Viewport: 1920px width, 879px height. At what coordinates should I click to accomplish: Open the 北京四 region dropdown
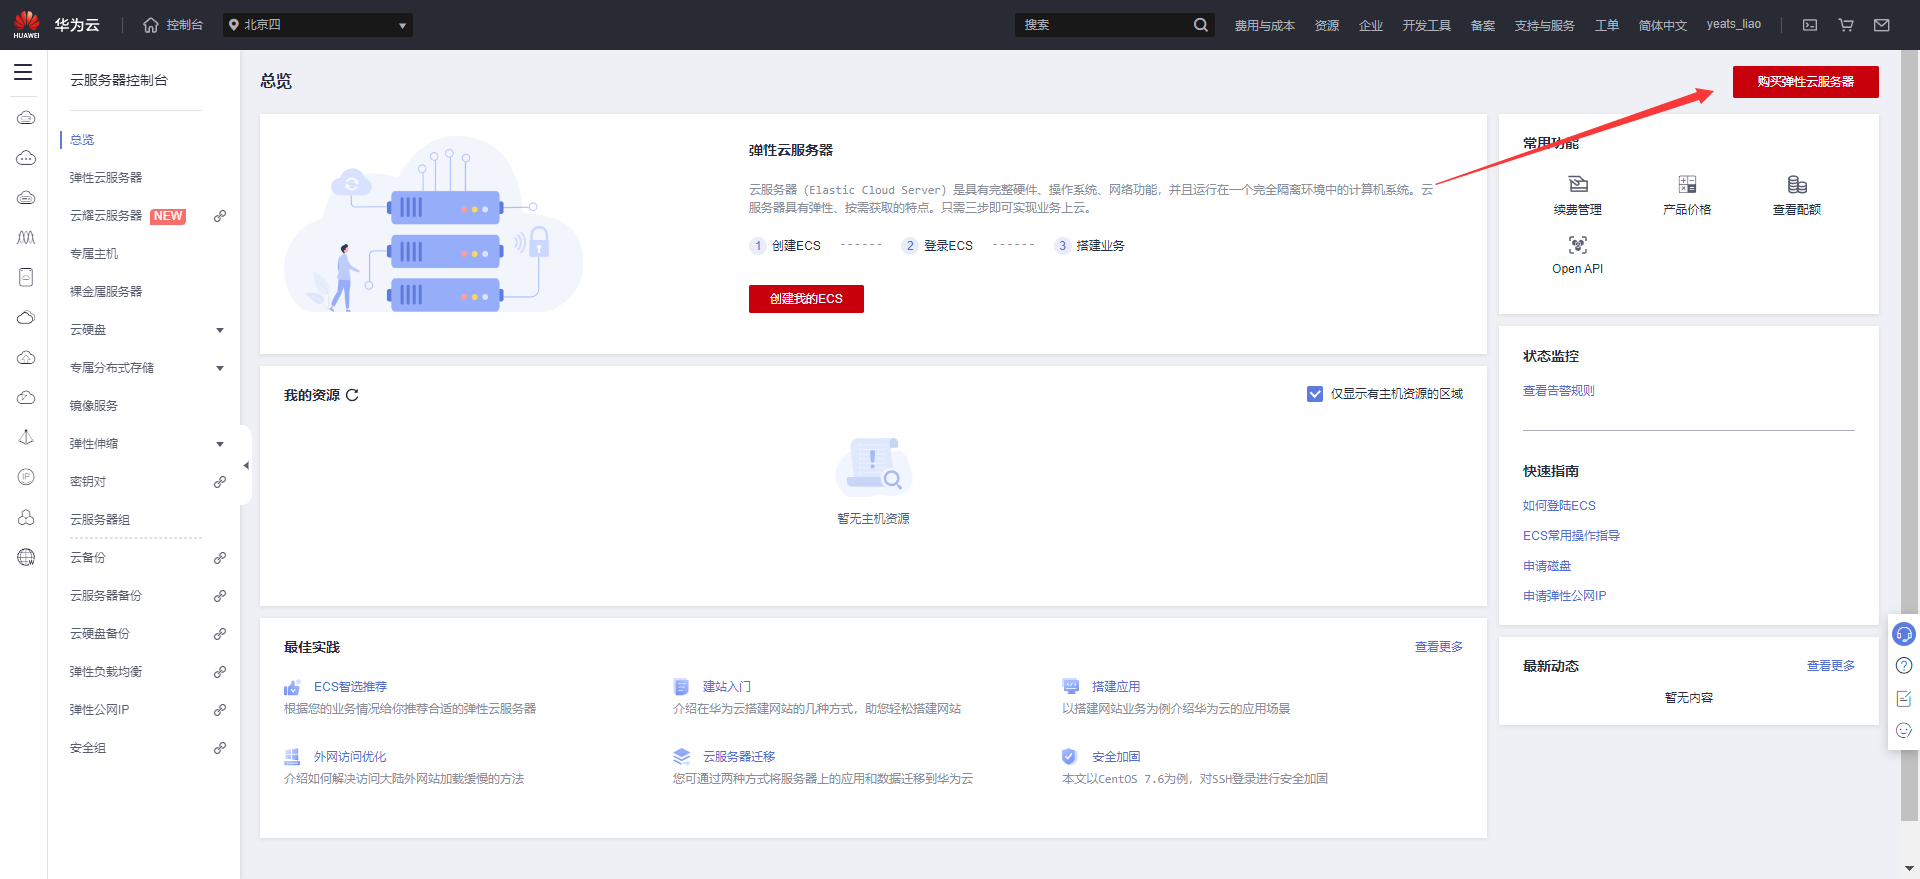point(318,25)
